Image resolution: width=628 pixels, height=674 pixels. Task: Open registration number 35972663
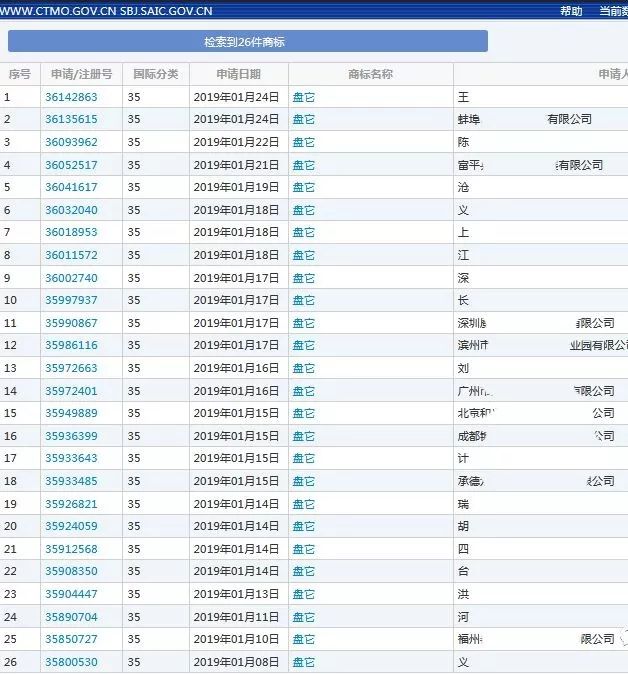[71, 368]
